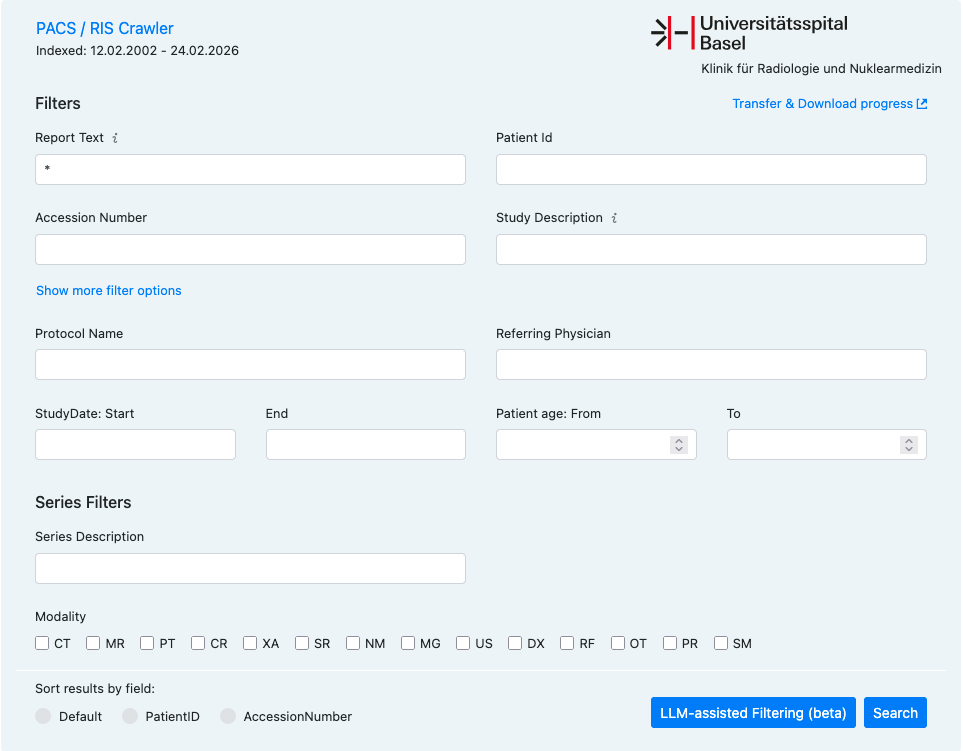963x751 pixels.
Task: Open the Report Text info tooltip icon
Action: coord(113,138)
